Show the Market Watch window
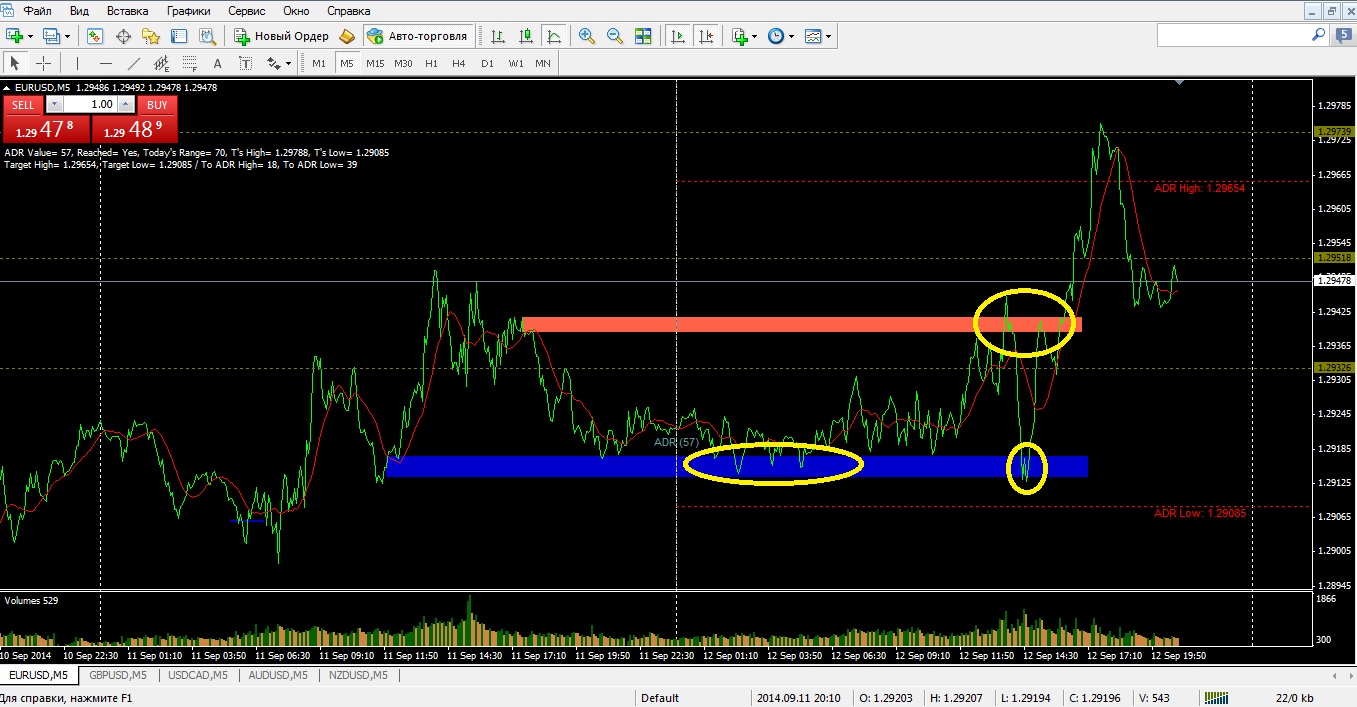The image size is (1357, 707). point(95,36)
